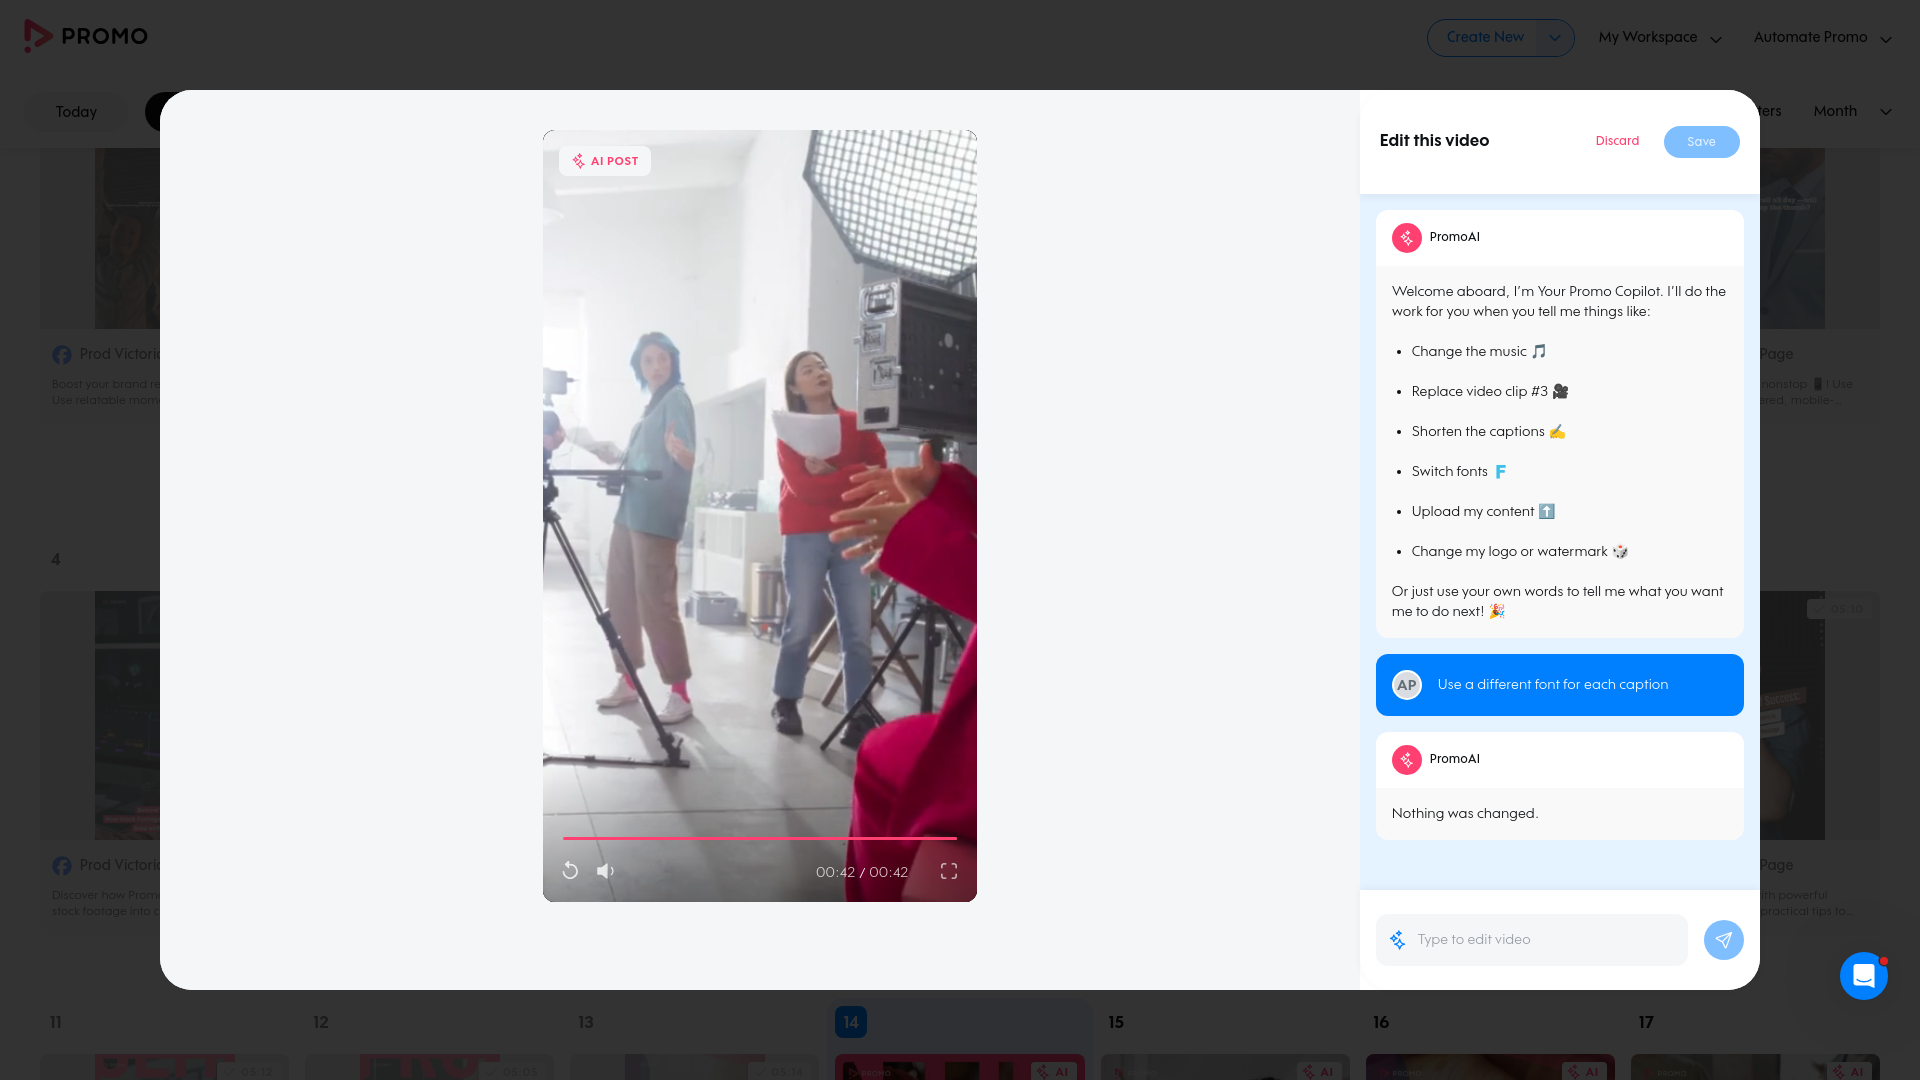Select calendar day 11

[56, 1022]
